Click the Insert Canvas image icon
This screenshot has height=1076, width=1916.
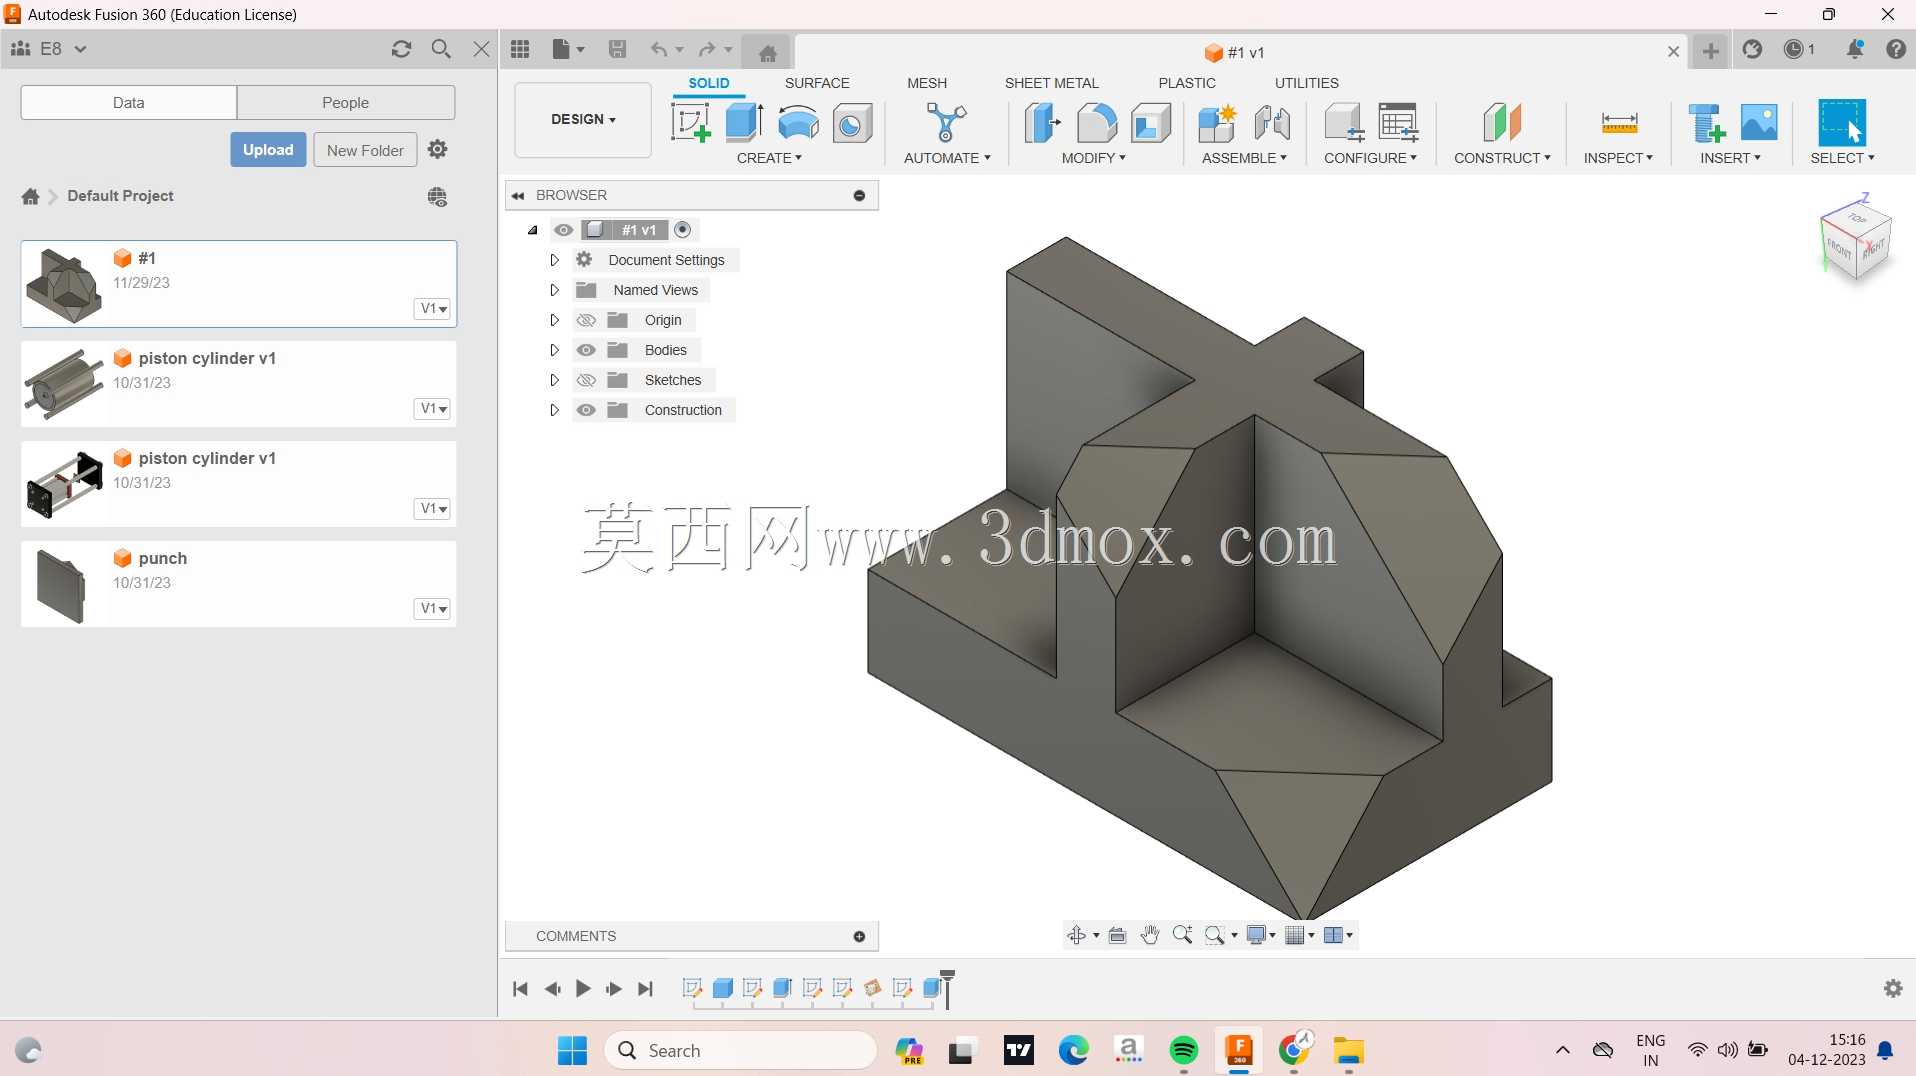click(x=1759, y=123)
